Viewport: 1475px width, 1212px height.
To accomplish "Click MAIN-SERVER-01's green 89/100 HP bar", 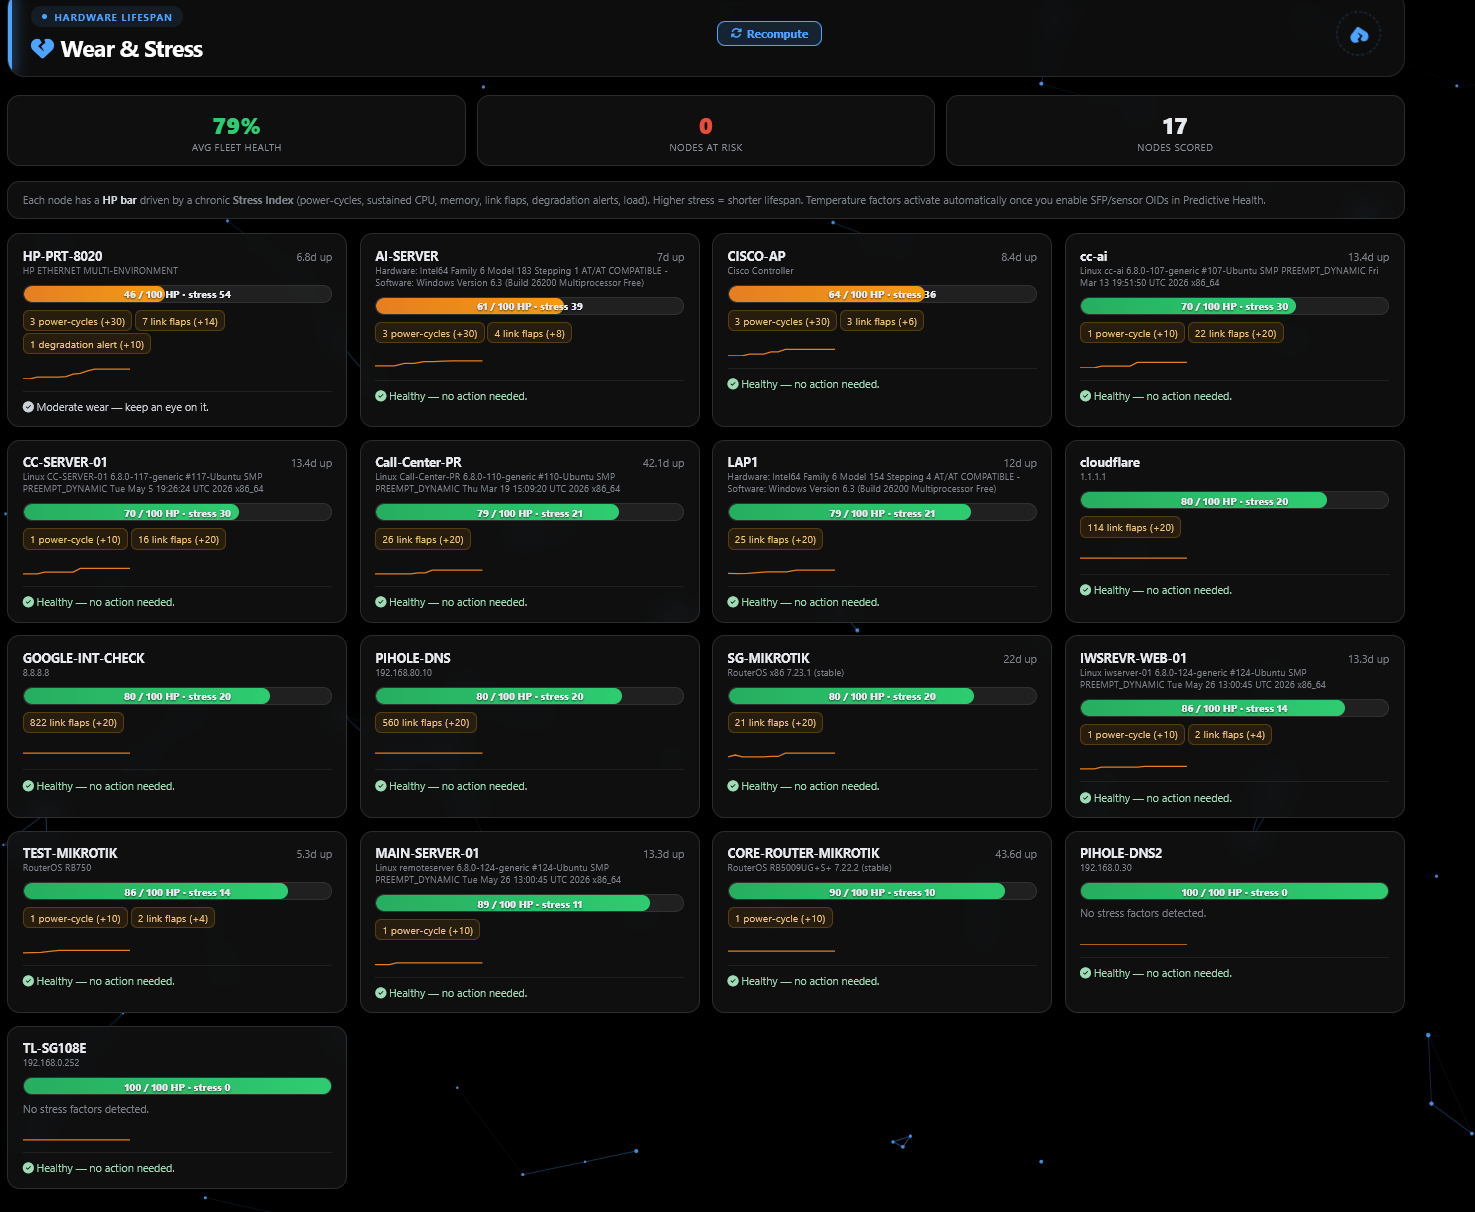I will [x=529, y=904].
